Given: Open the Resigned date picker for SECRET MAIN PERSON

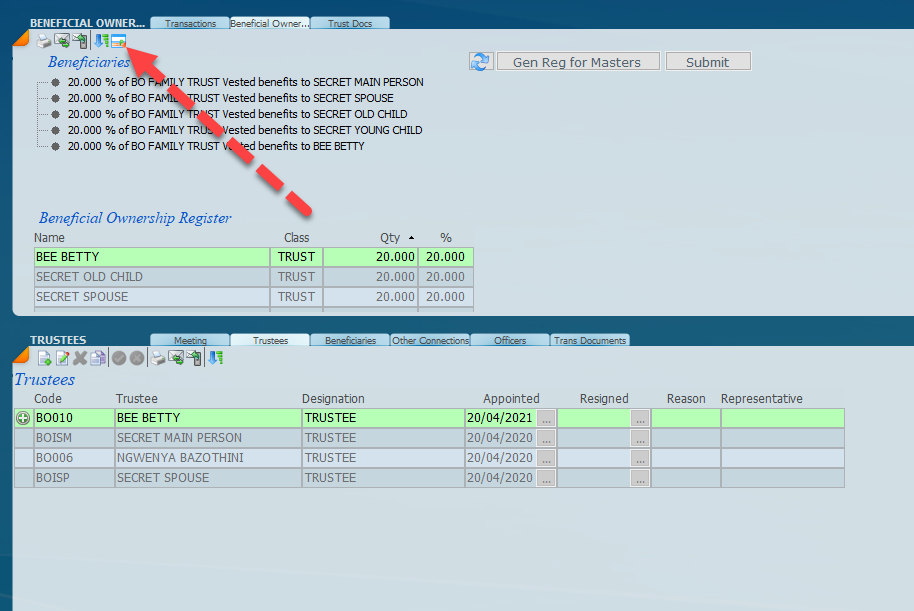Looking at the screenshot, I should click(640, 438).
